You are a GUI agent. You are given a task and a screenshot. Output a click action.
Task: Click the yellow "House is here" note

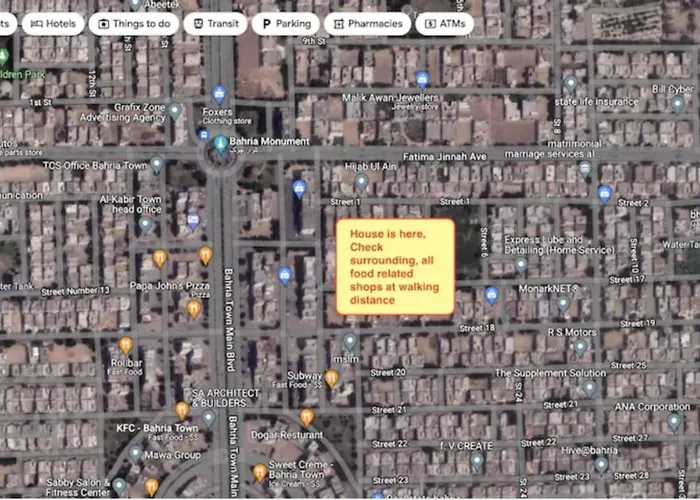tap(395, 267)
